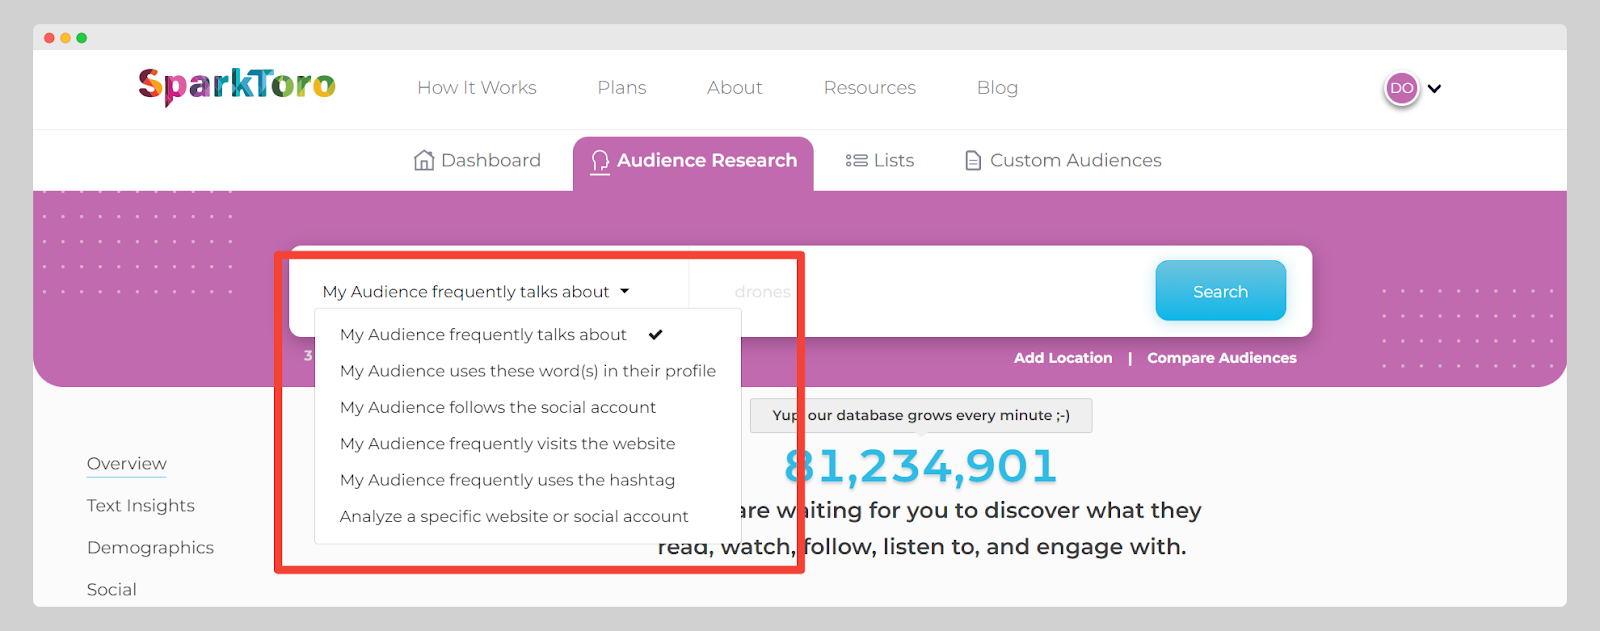Open Text Insights in sidebar

(141, 506)
